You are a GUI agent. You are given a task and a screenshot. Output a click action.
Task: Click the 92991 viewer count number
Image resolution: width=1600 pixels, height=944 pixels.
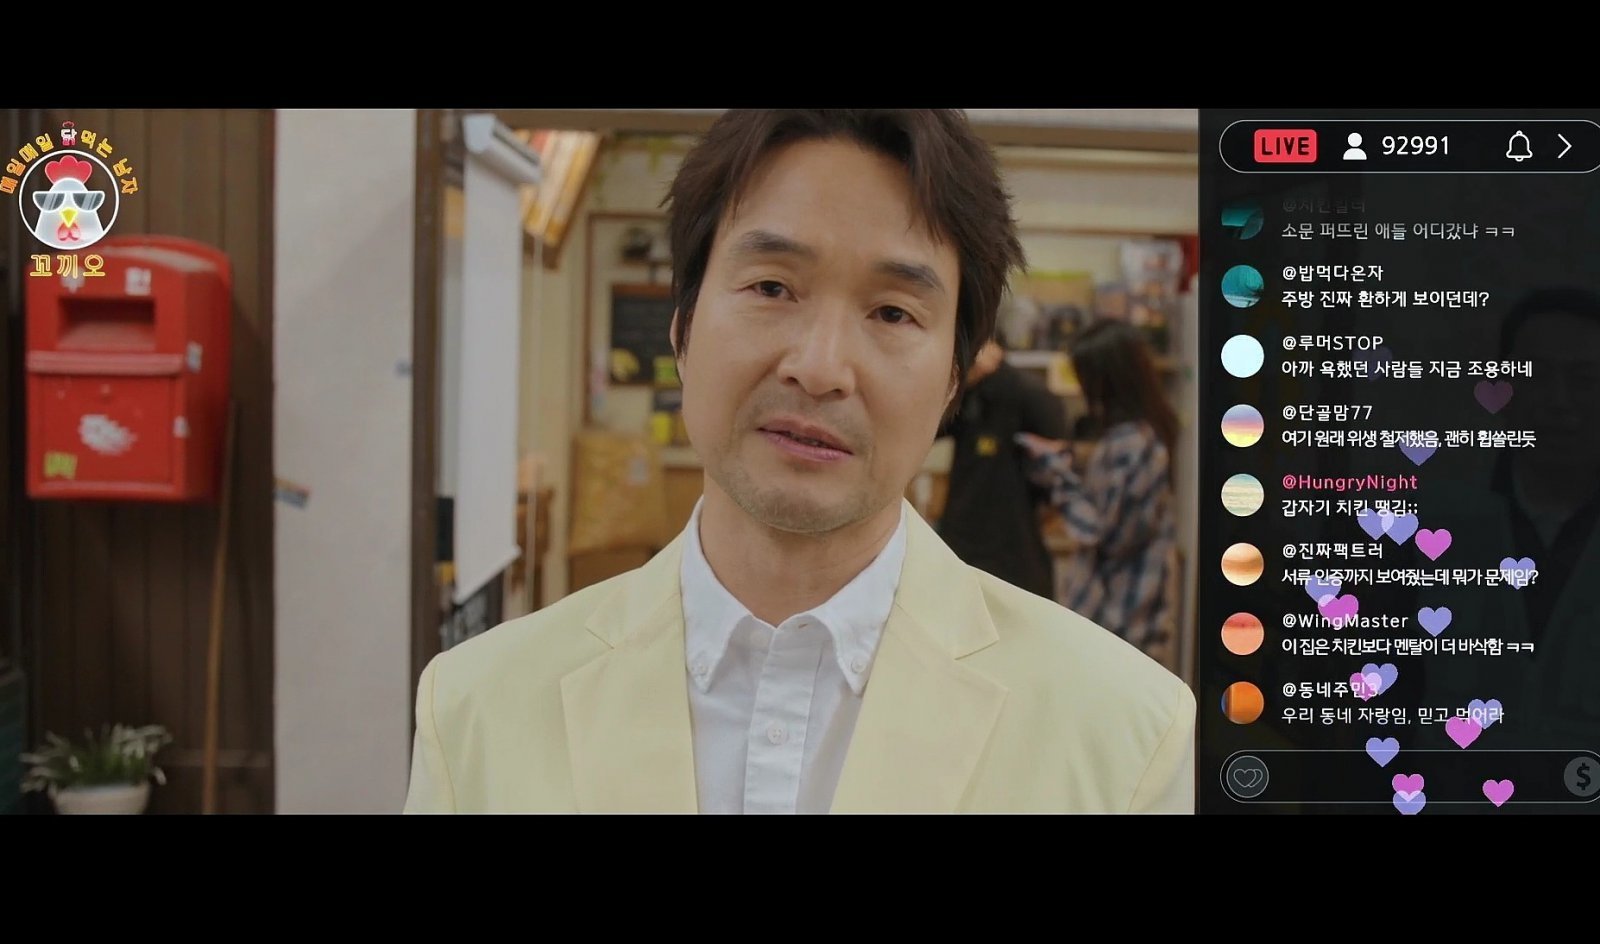[x=1415, y=147]
